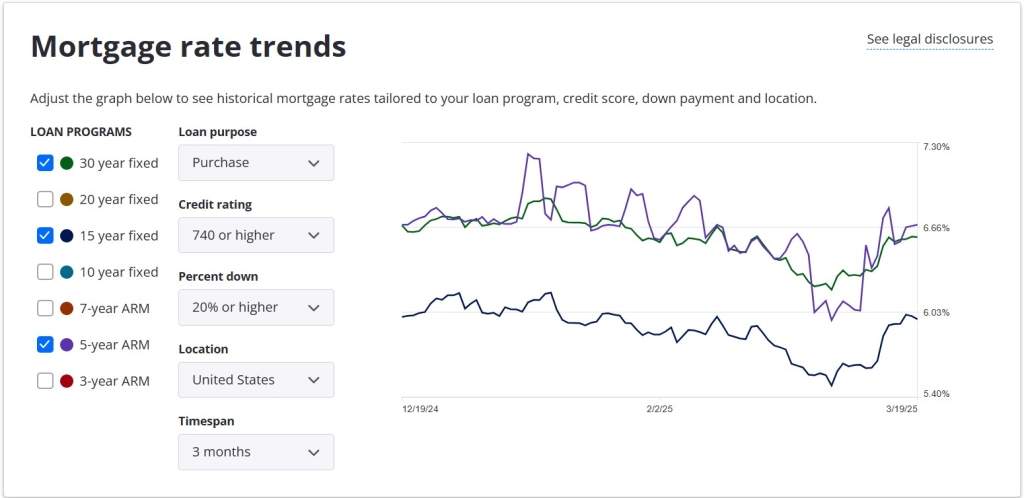Click the red 3-year ARM color dot
1024x498 pixels.
(67, 380)
